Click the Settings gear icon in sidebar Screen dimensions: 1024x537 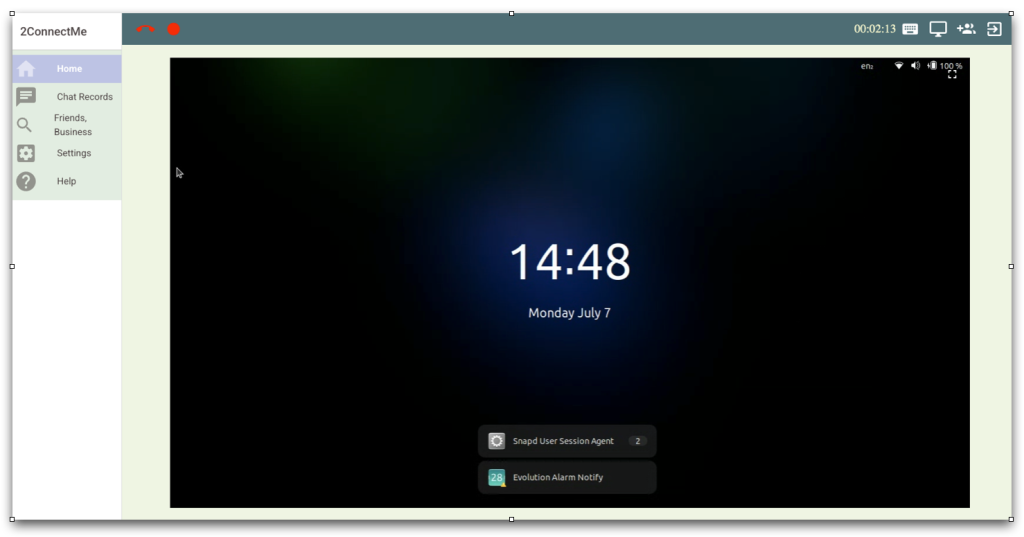tap(26, 153)
